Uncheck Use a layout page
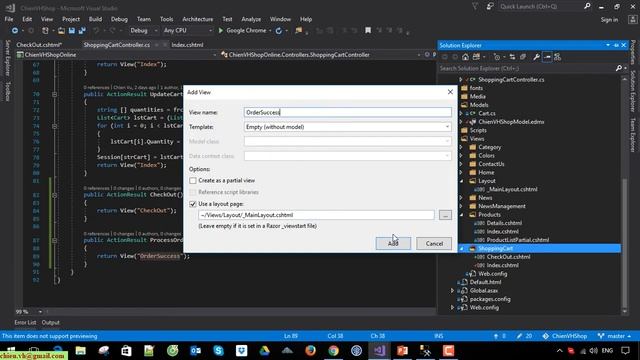 coord(193,204)
